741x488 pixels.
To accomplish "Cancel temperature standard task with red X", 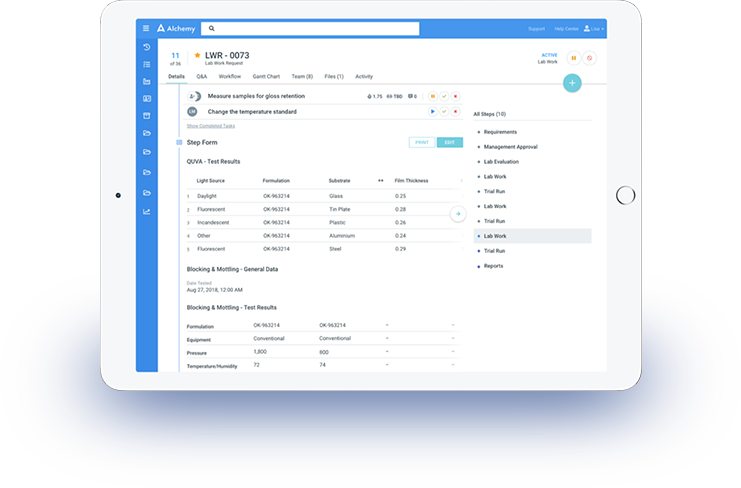I will [x=456, y=112].
